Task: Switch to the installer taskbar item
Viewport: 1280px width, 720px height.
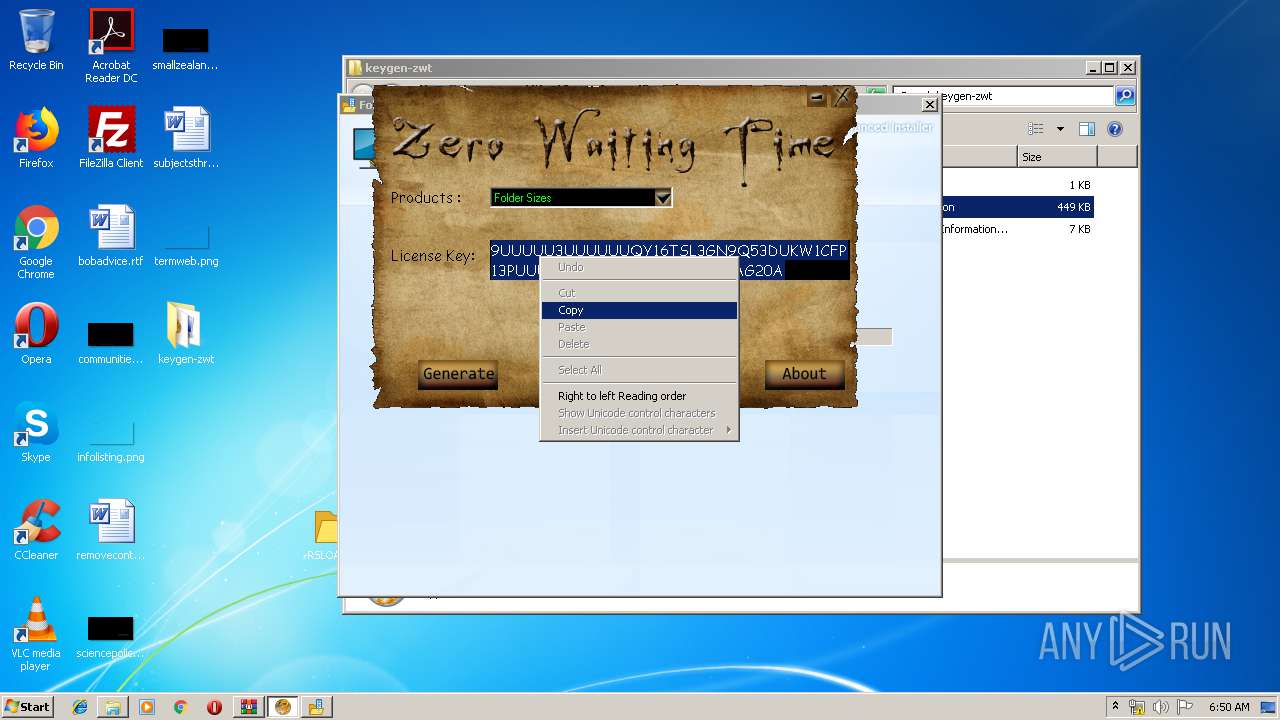Action: pos(317,707)
